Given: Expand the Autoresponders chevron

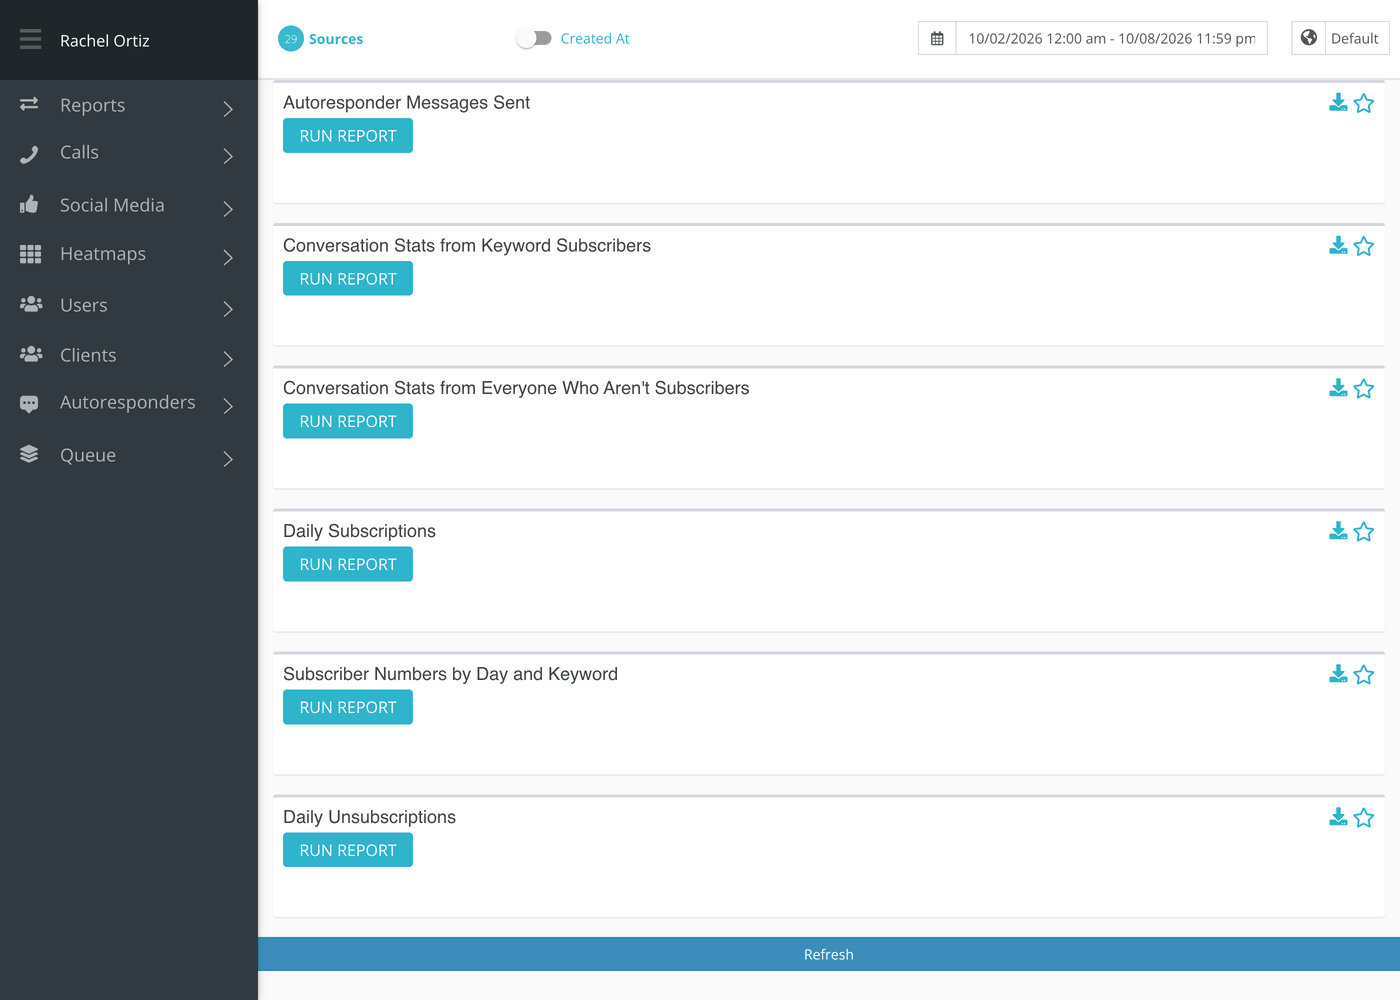Looking at the screenshot, I should click(228, 405).
